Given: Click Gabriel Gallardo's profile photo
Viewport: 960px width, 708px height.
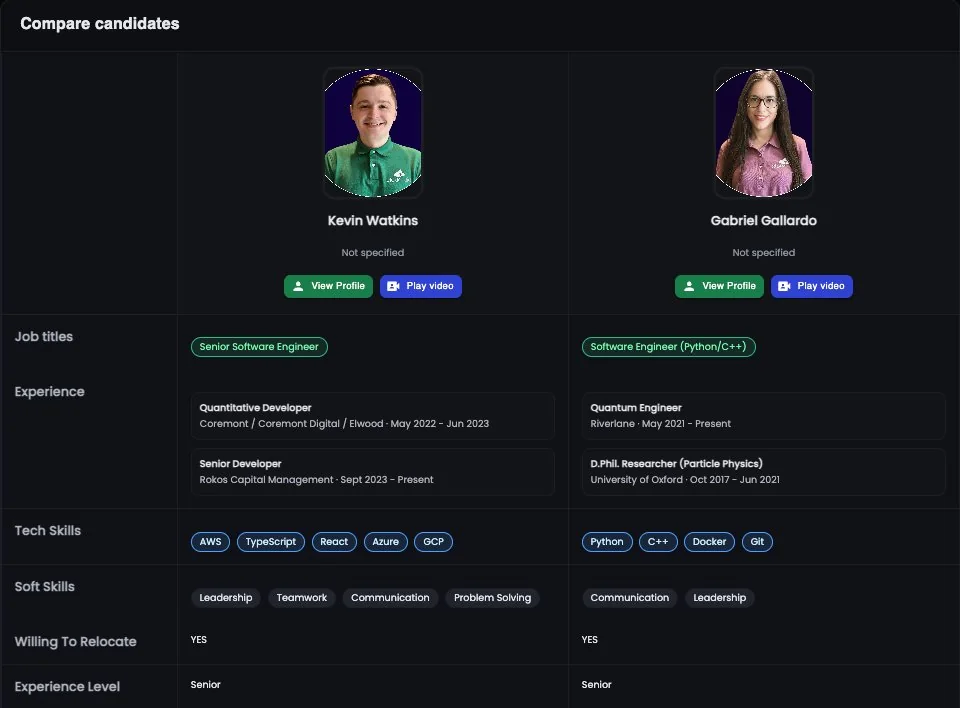Looking at the screenshot, I should pos(763,132).
